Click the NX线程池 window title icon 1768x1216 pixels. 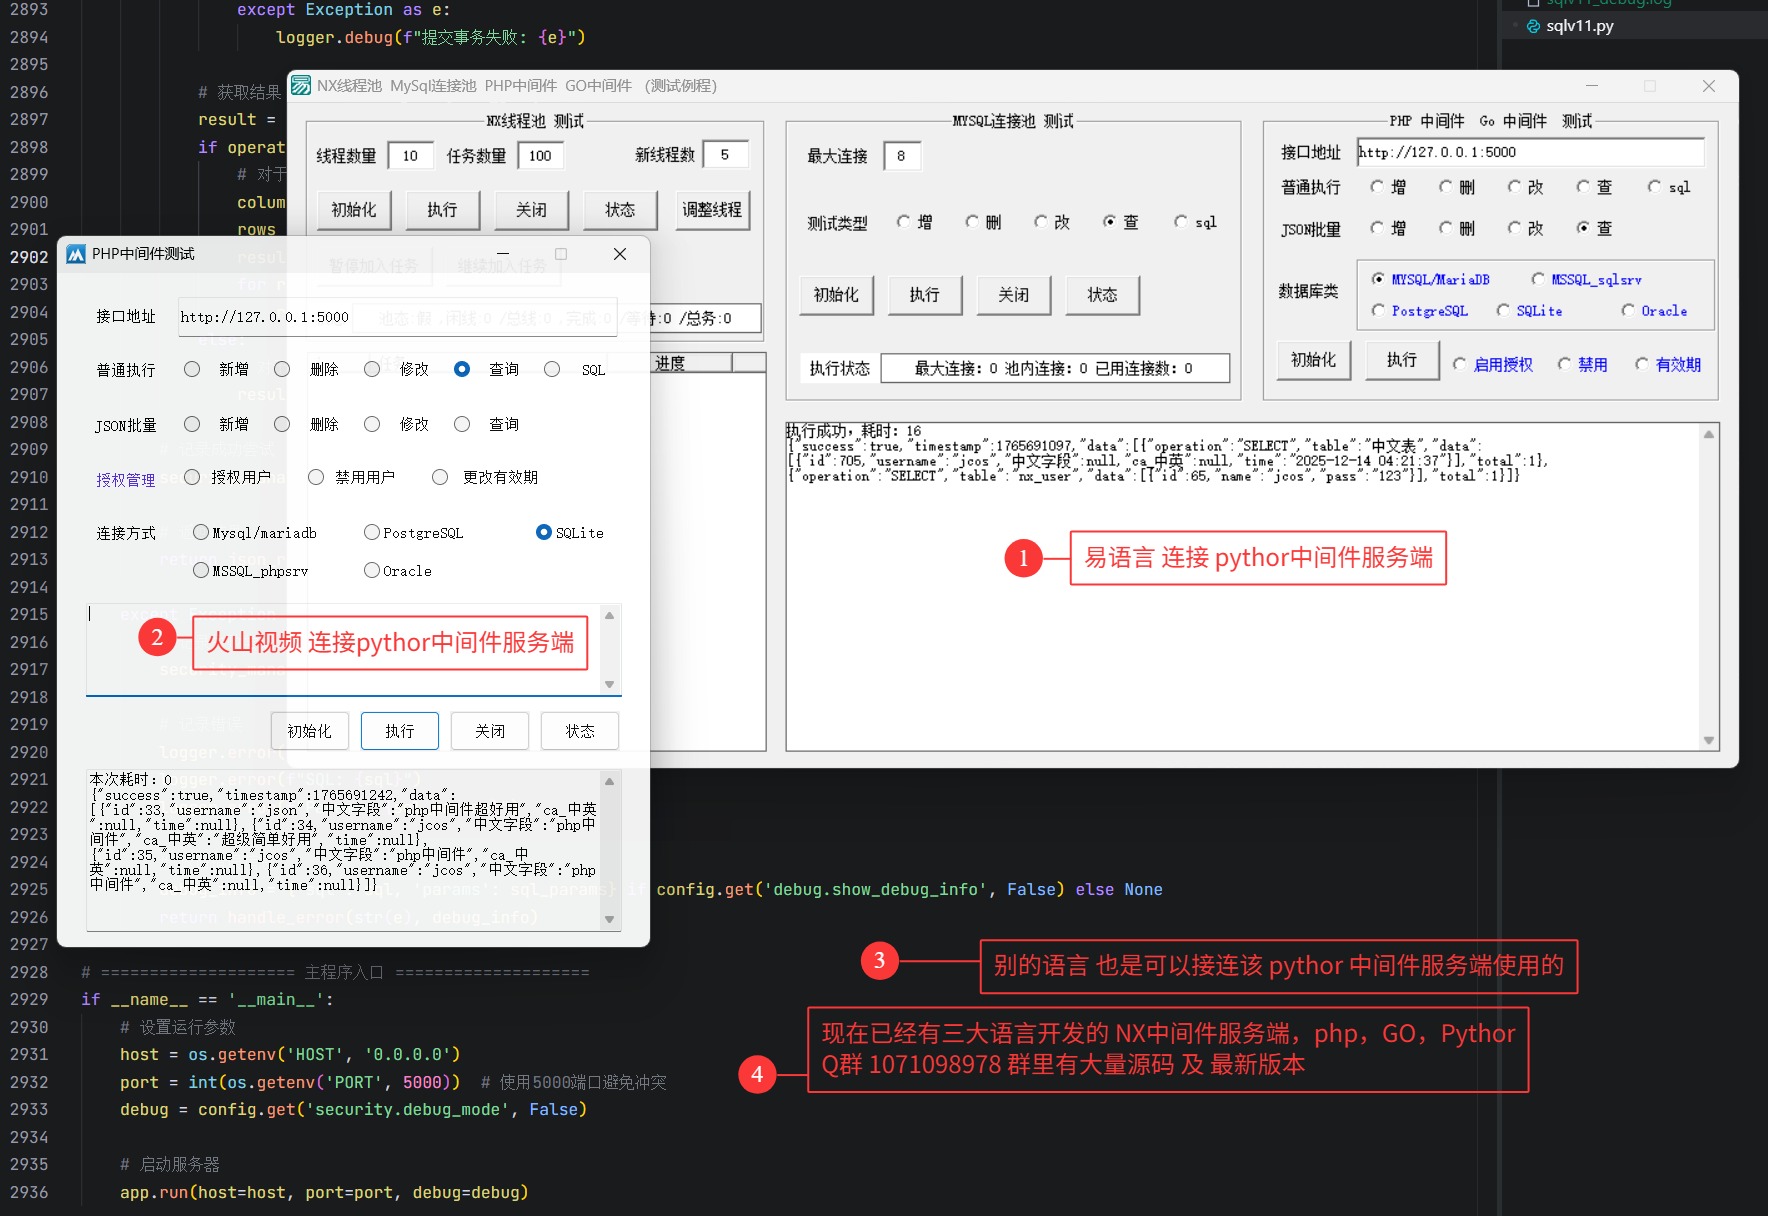(301, 86)
